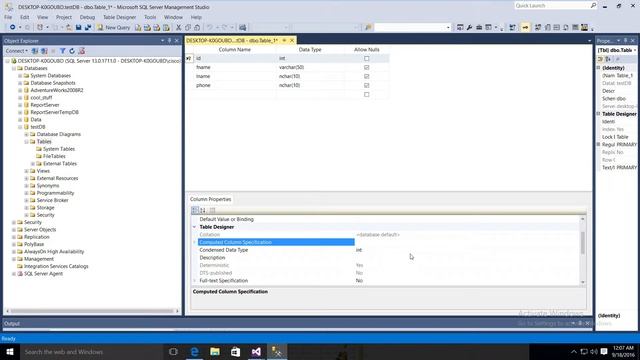Screen dimensions: 640x360
Task: Expand AdventureWorks2008R2 database node
Action: 20,90
